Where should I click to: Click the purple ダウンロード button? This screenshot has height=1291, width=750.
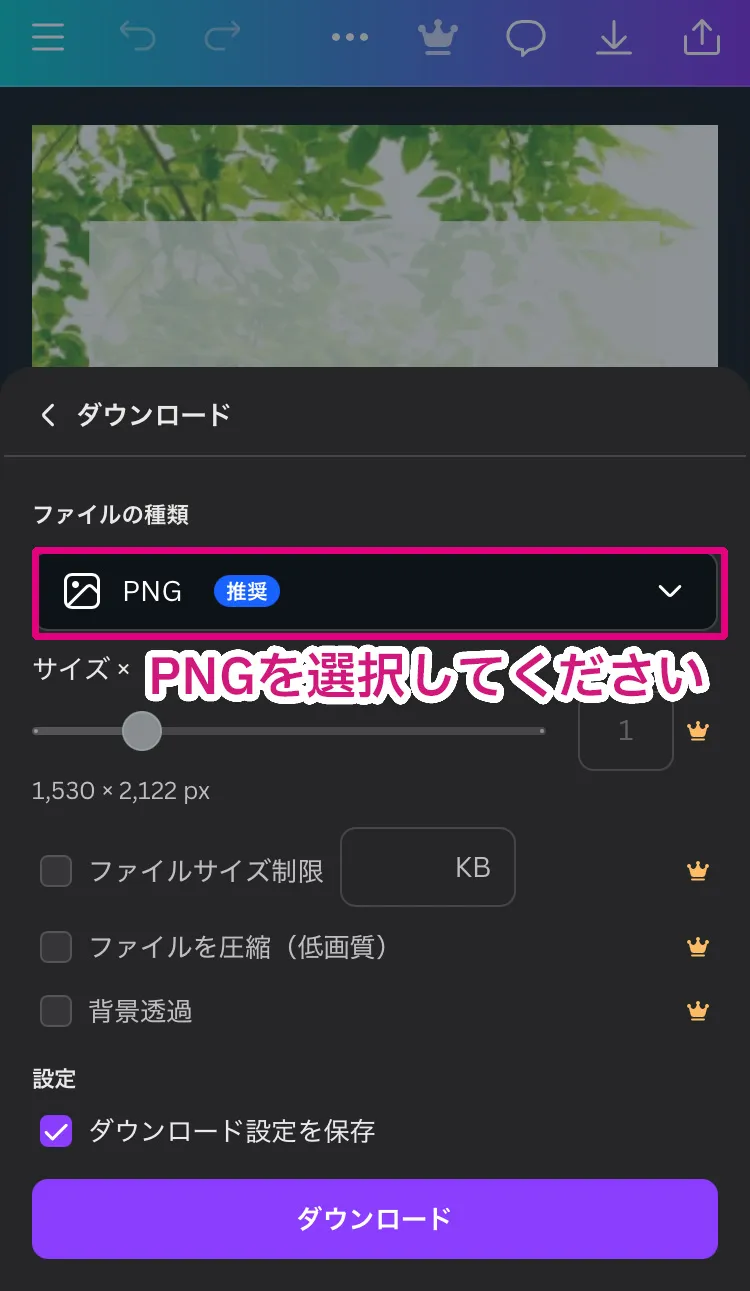click(x=375, y=1218)
